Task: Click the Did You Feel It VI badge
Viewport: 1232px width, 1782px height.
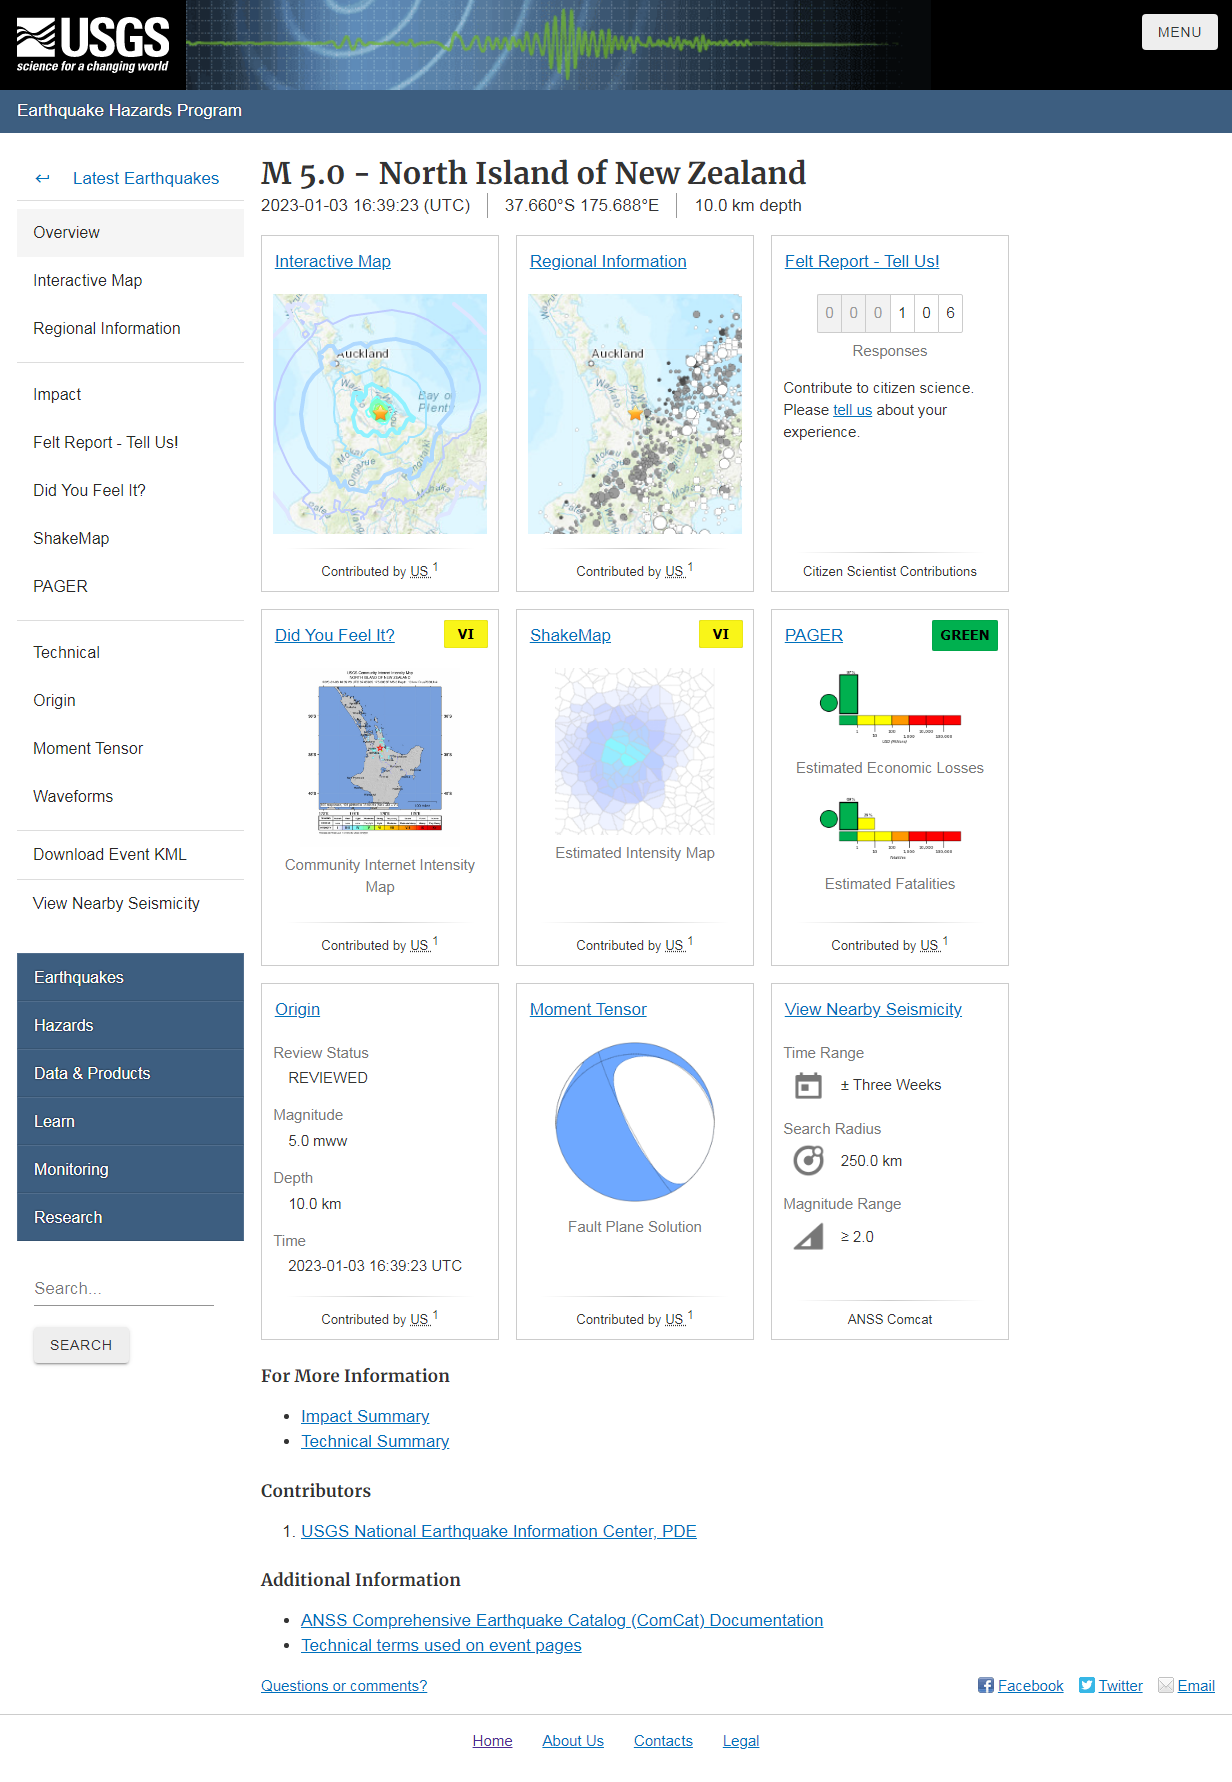Action: [466, 634]
